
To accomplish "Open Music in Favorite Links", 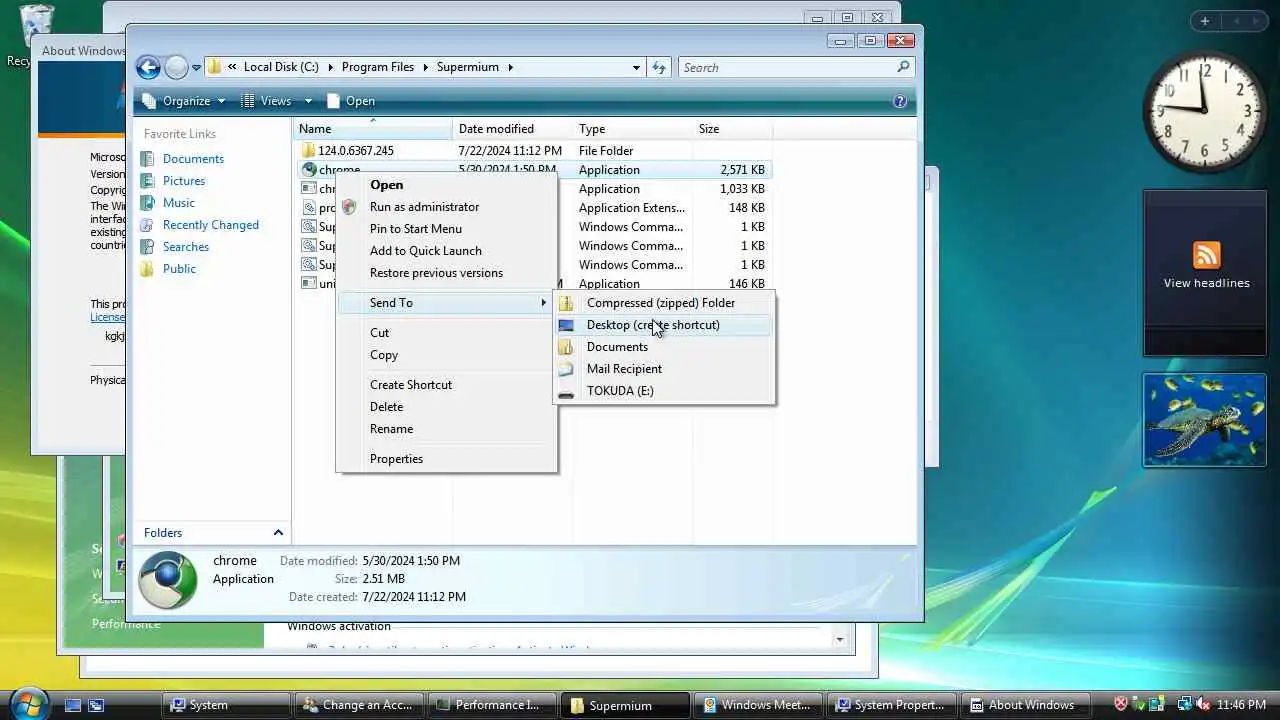I will click(179, 203).
